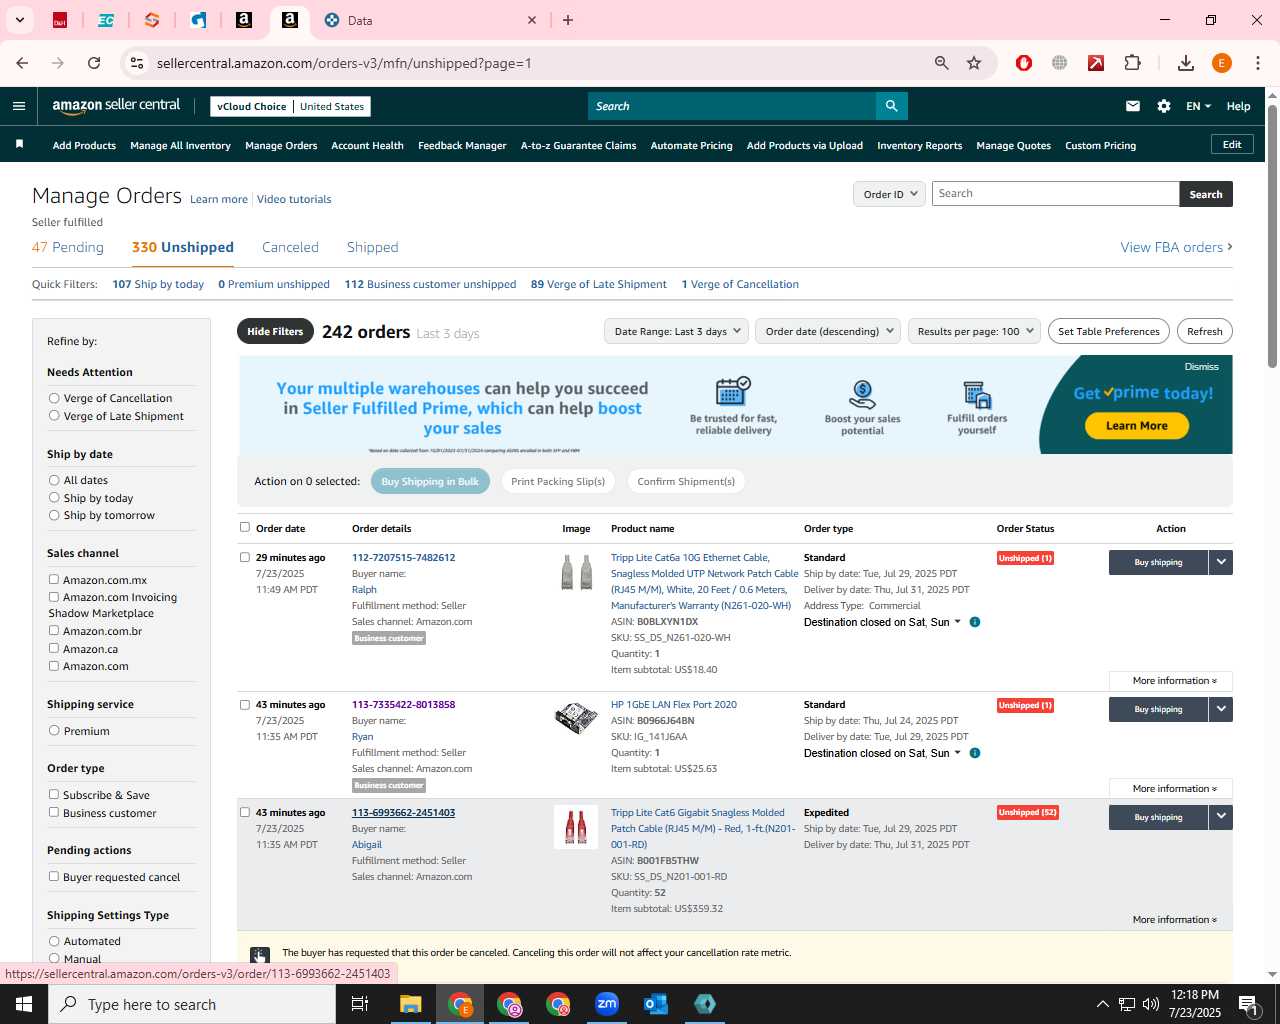Check the Amazon.com.mx sales channel
Viewport: 1280px width, 1024px height.
pyautogui.click(x=54, y=579)
